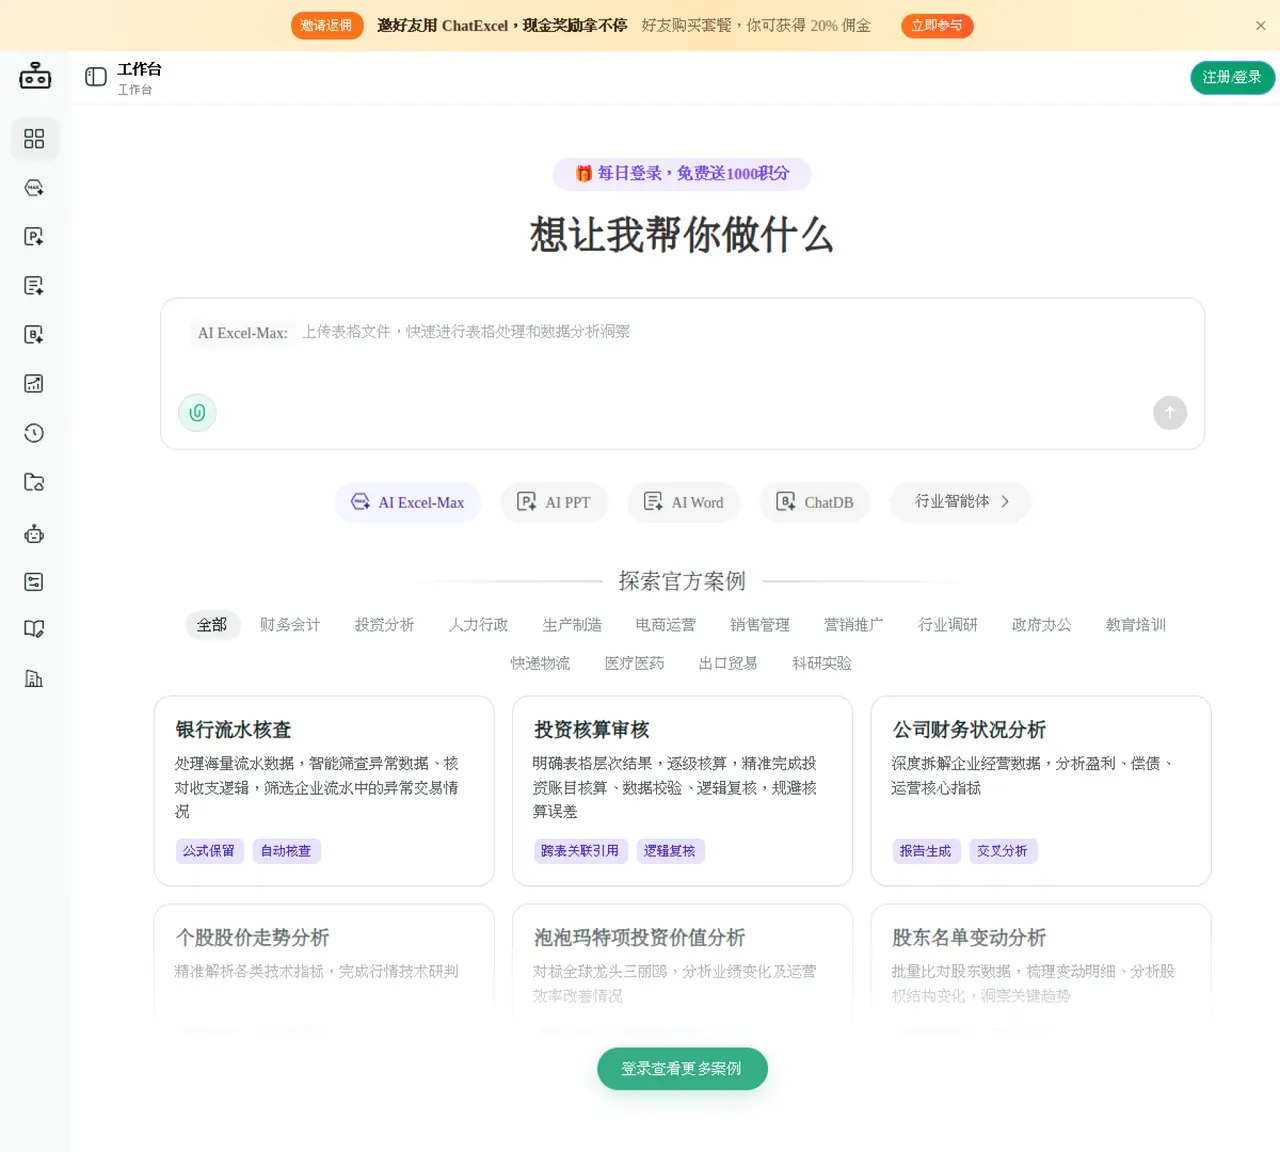Image resolution: width=1280 pixels, height=1152 pixels.
Task: Click the 探索官方案例 section heading
Action: 682,581
